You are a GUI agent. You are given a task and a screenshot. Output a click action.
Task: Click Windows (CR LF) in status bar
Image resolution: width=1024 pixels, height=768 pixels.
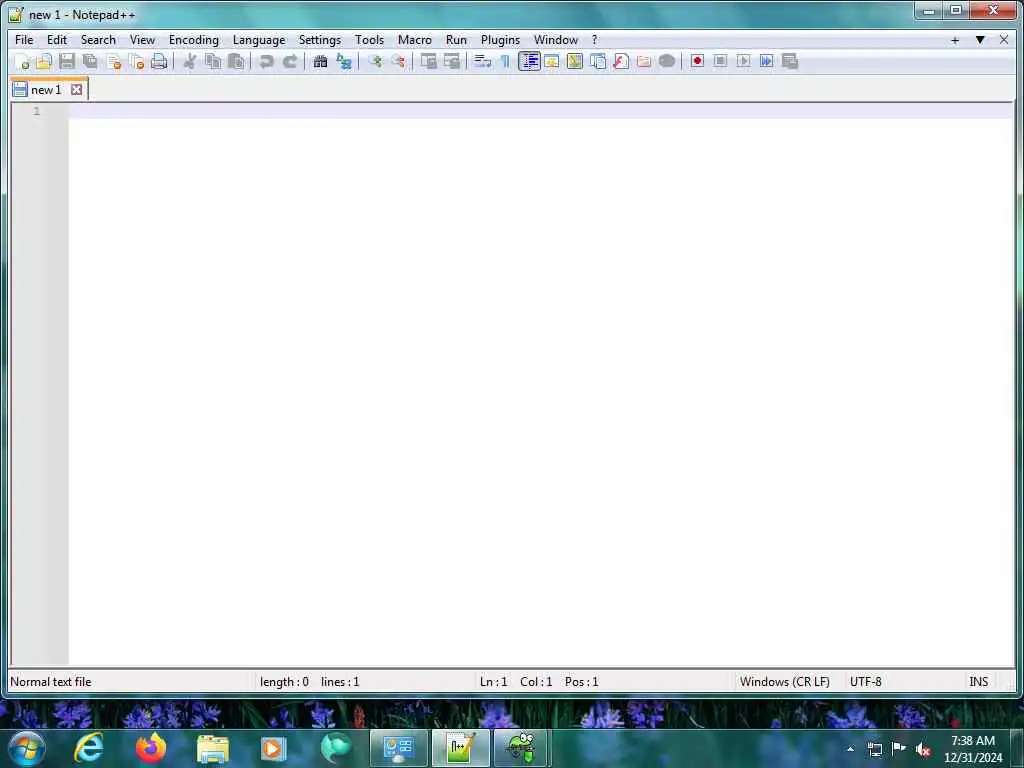point(784,682)
